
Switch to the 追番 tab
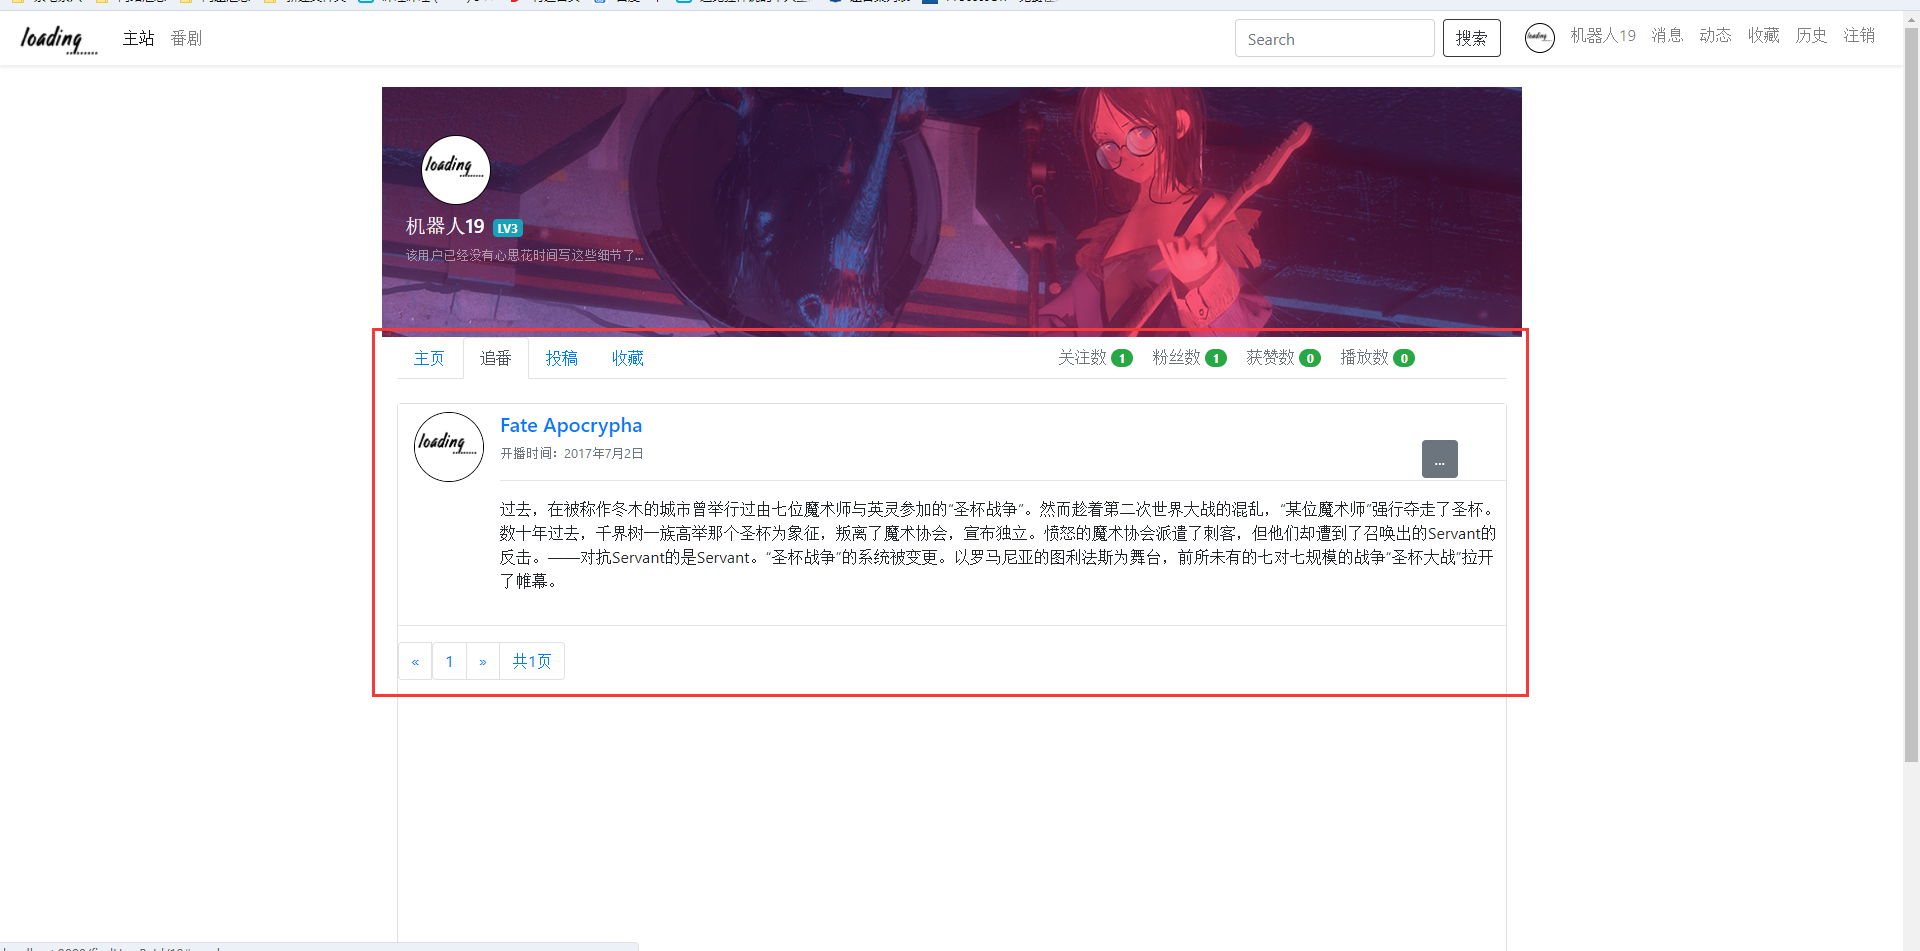495,358
